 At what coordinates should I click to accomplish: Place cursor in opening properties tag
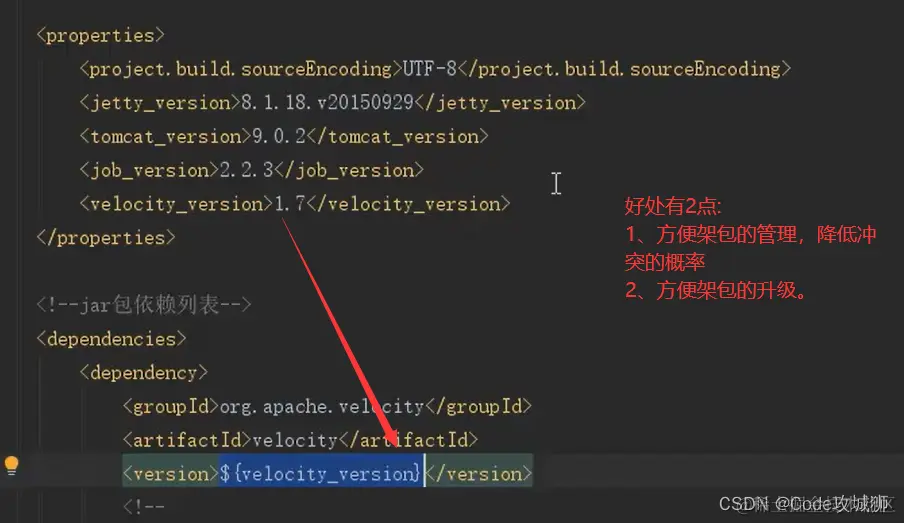click(101, 36)
